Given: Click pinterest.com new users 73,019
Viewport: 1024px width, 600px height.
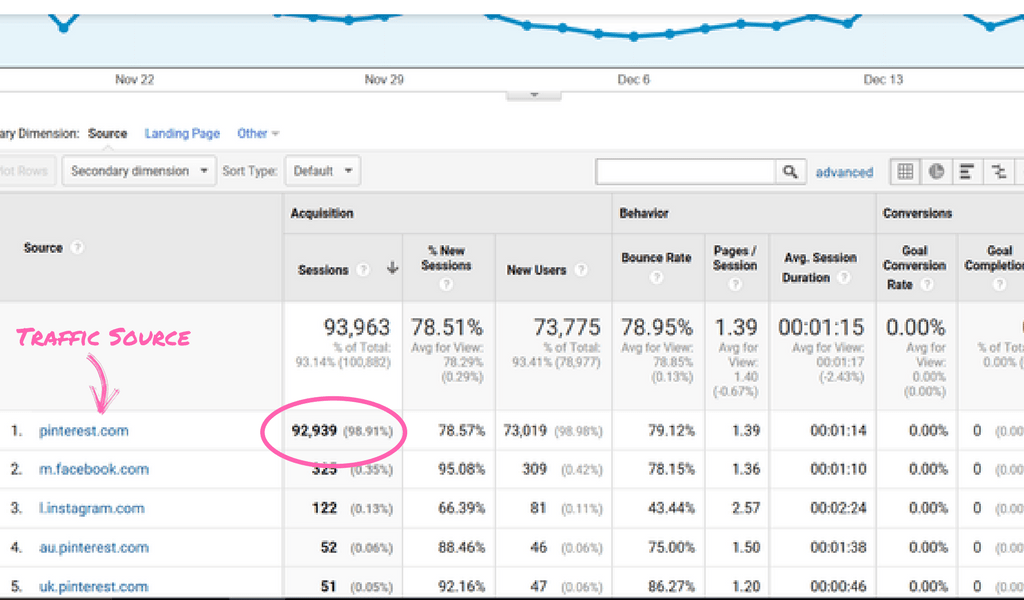Looking at the screenshot, I should (x=526, y=431).
